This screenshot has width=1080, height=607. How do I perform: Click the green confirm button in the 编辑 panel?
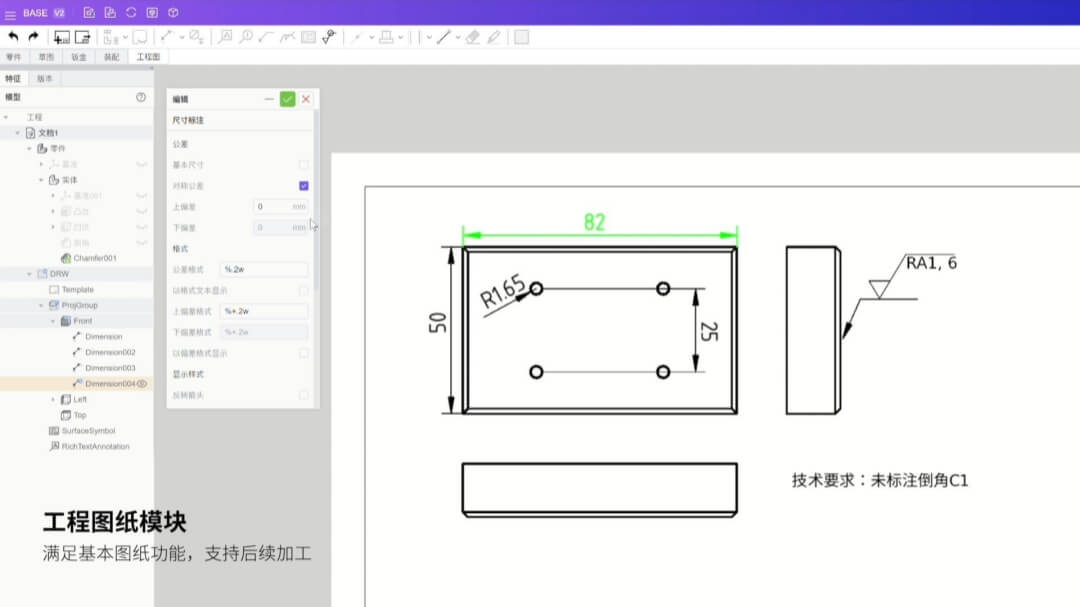287,99
